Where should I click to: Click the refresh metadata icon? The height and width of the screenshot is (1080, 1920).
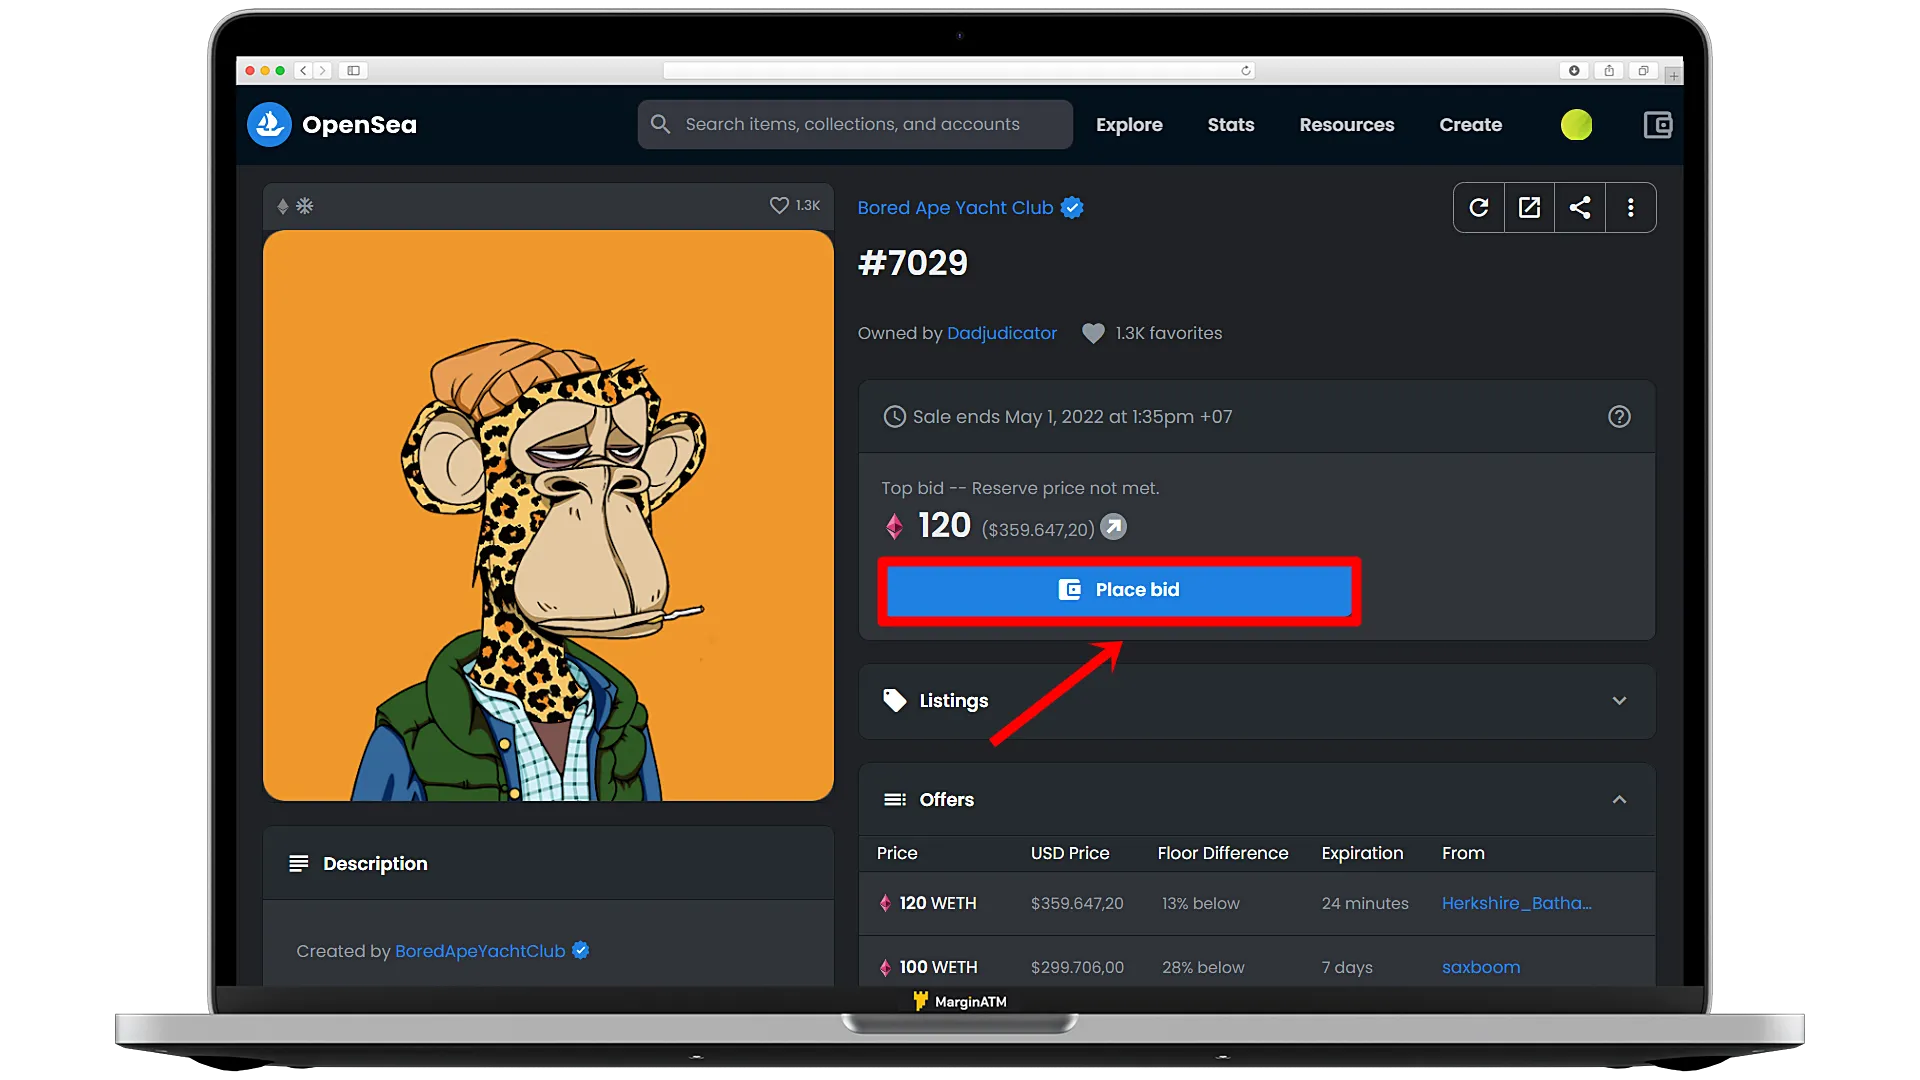(x=1479, y=208)
